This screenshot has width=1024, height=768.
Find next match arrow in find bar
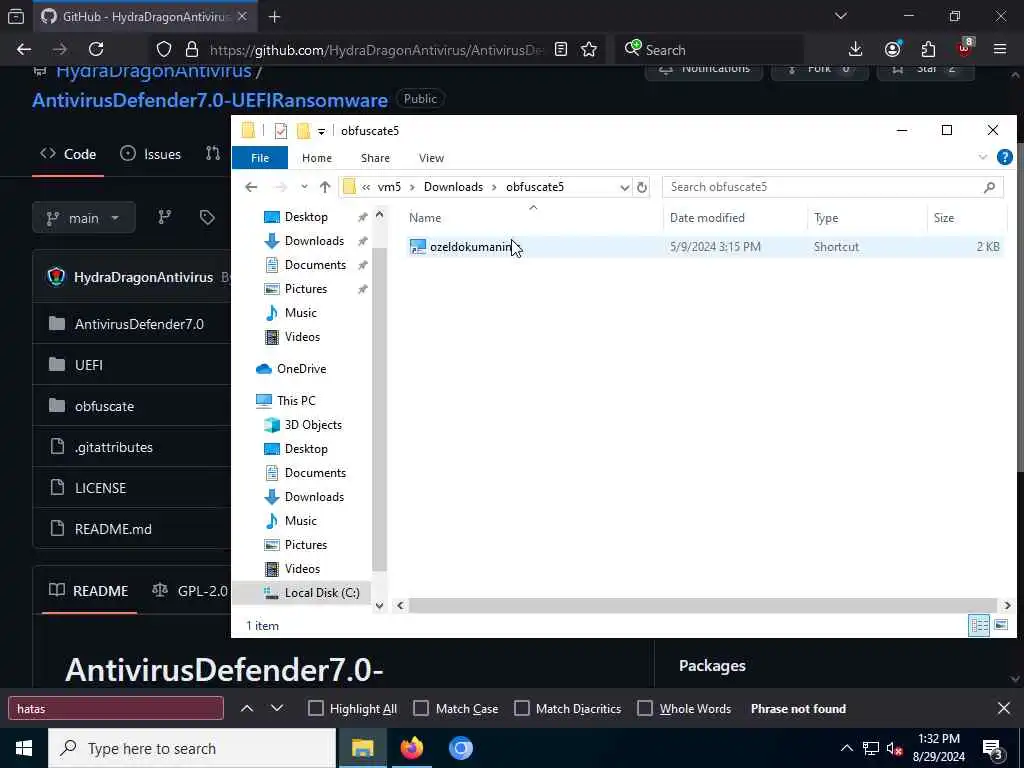point(277,709)
